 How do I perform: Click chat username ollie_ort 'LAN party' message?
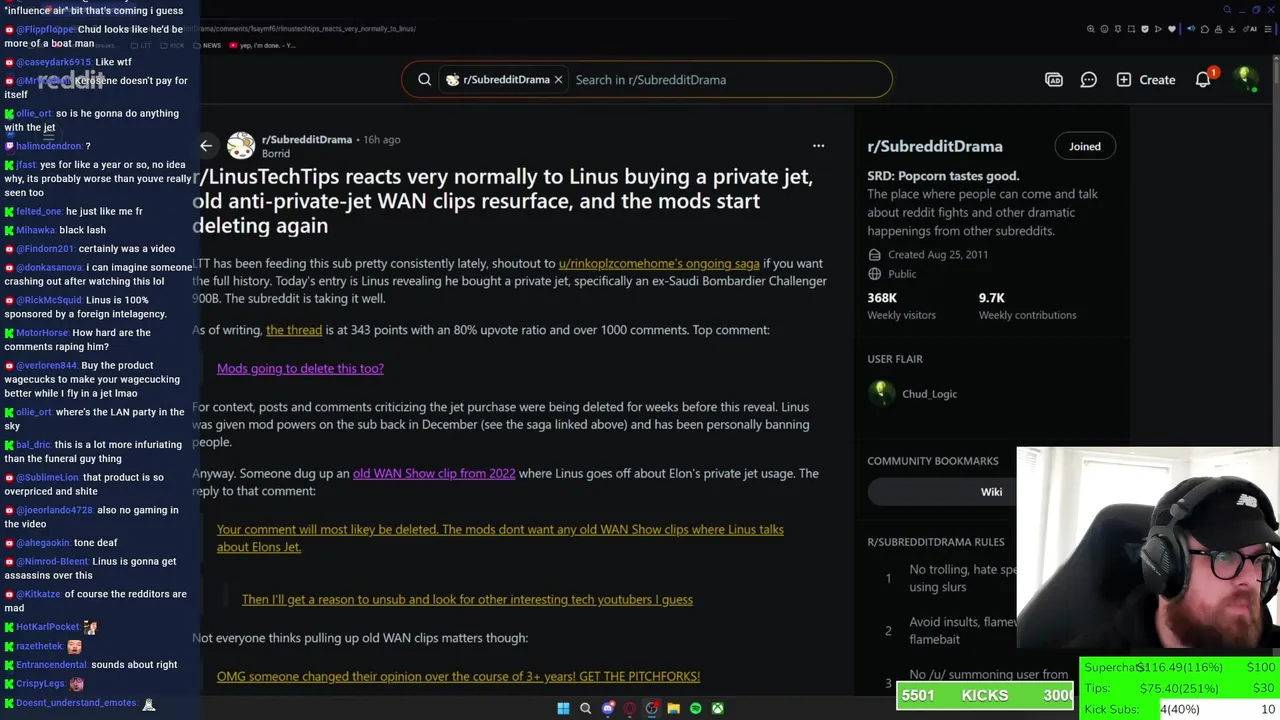34,412
